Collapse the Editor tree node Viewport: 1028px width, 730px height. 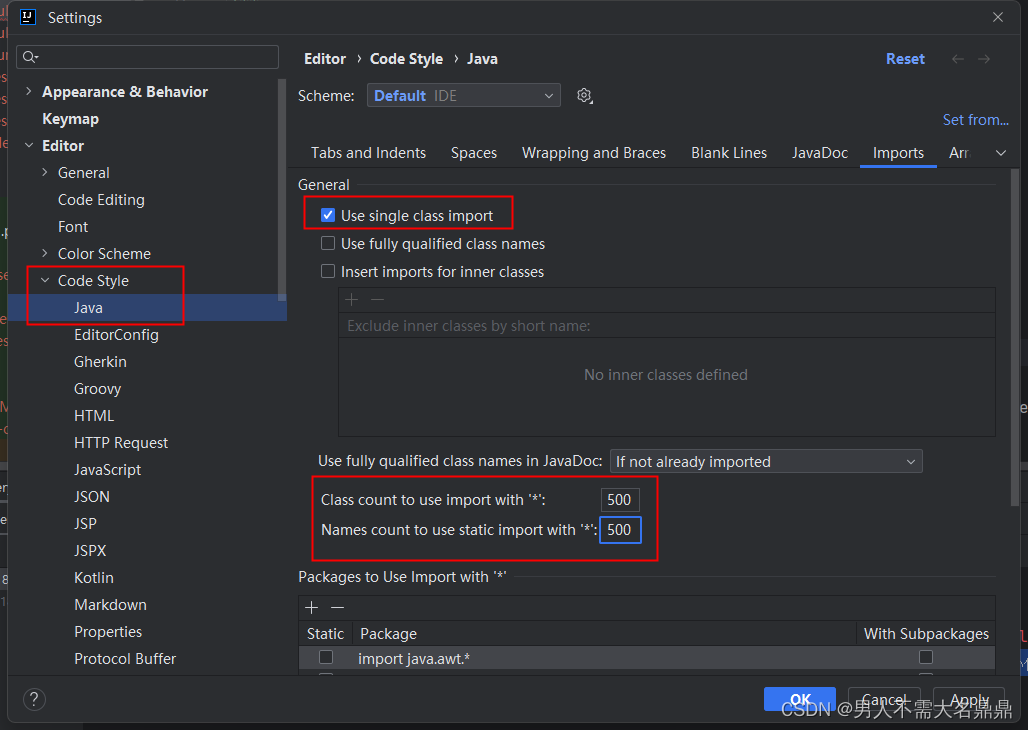pyautogui.click(x=29, y=145)
